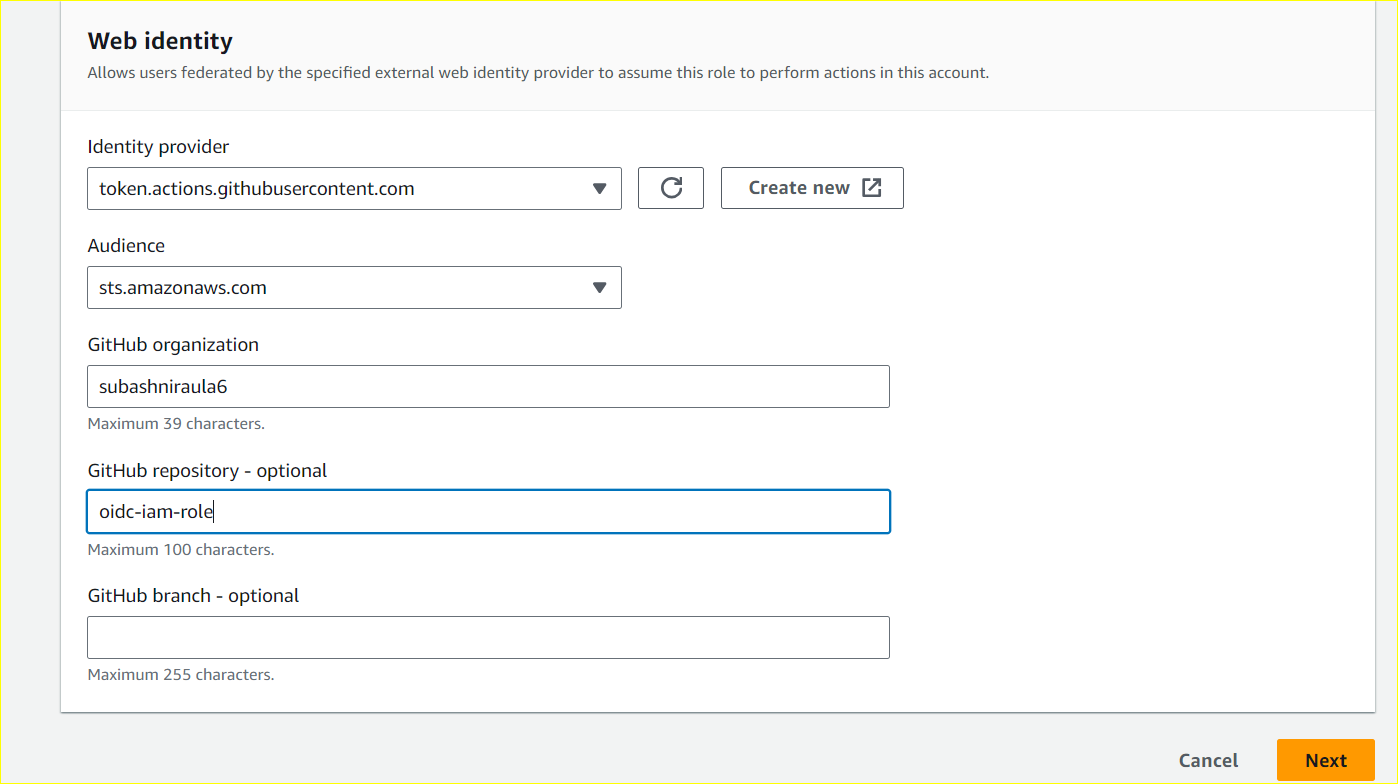
Task: Click the Create new provider button
Action: click(x=812, y=187)
